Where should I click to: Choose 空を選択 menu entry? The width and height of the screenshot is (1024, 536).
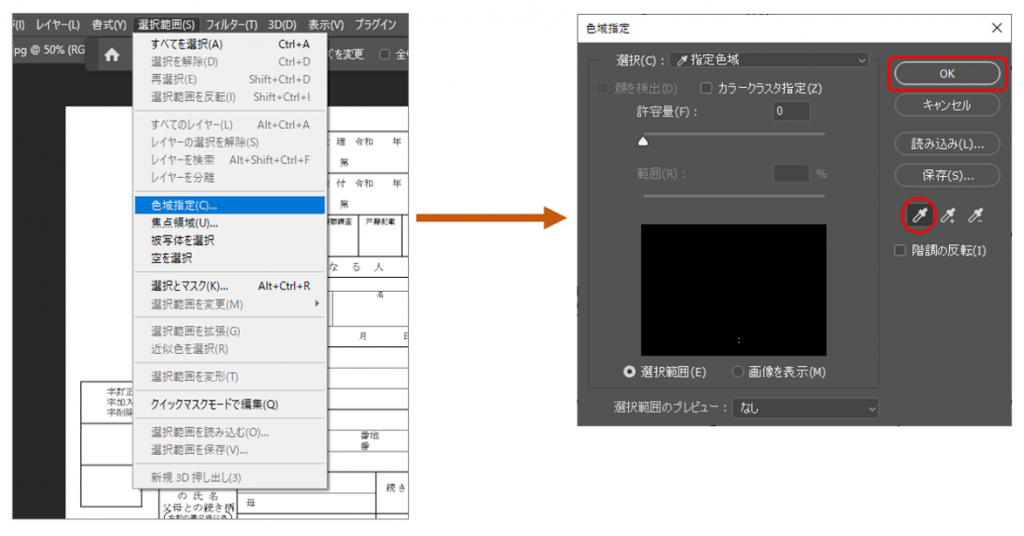pyautogui.click(x=230, y=258)
